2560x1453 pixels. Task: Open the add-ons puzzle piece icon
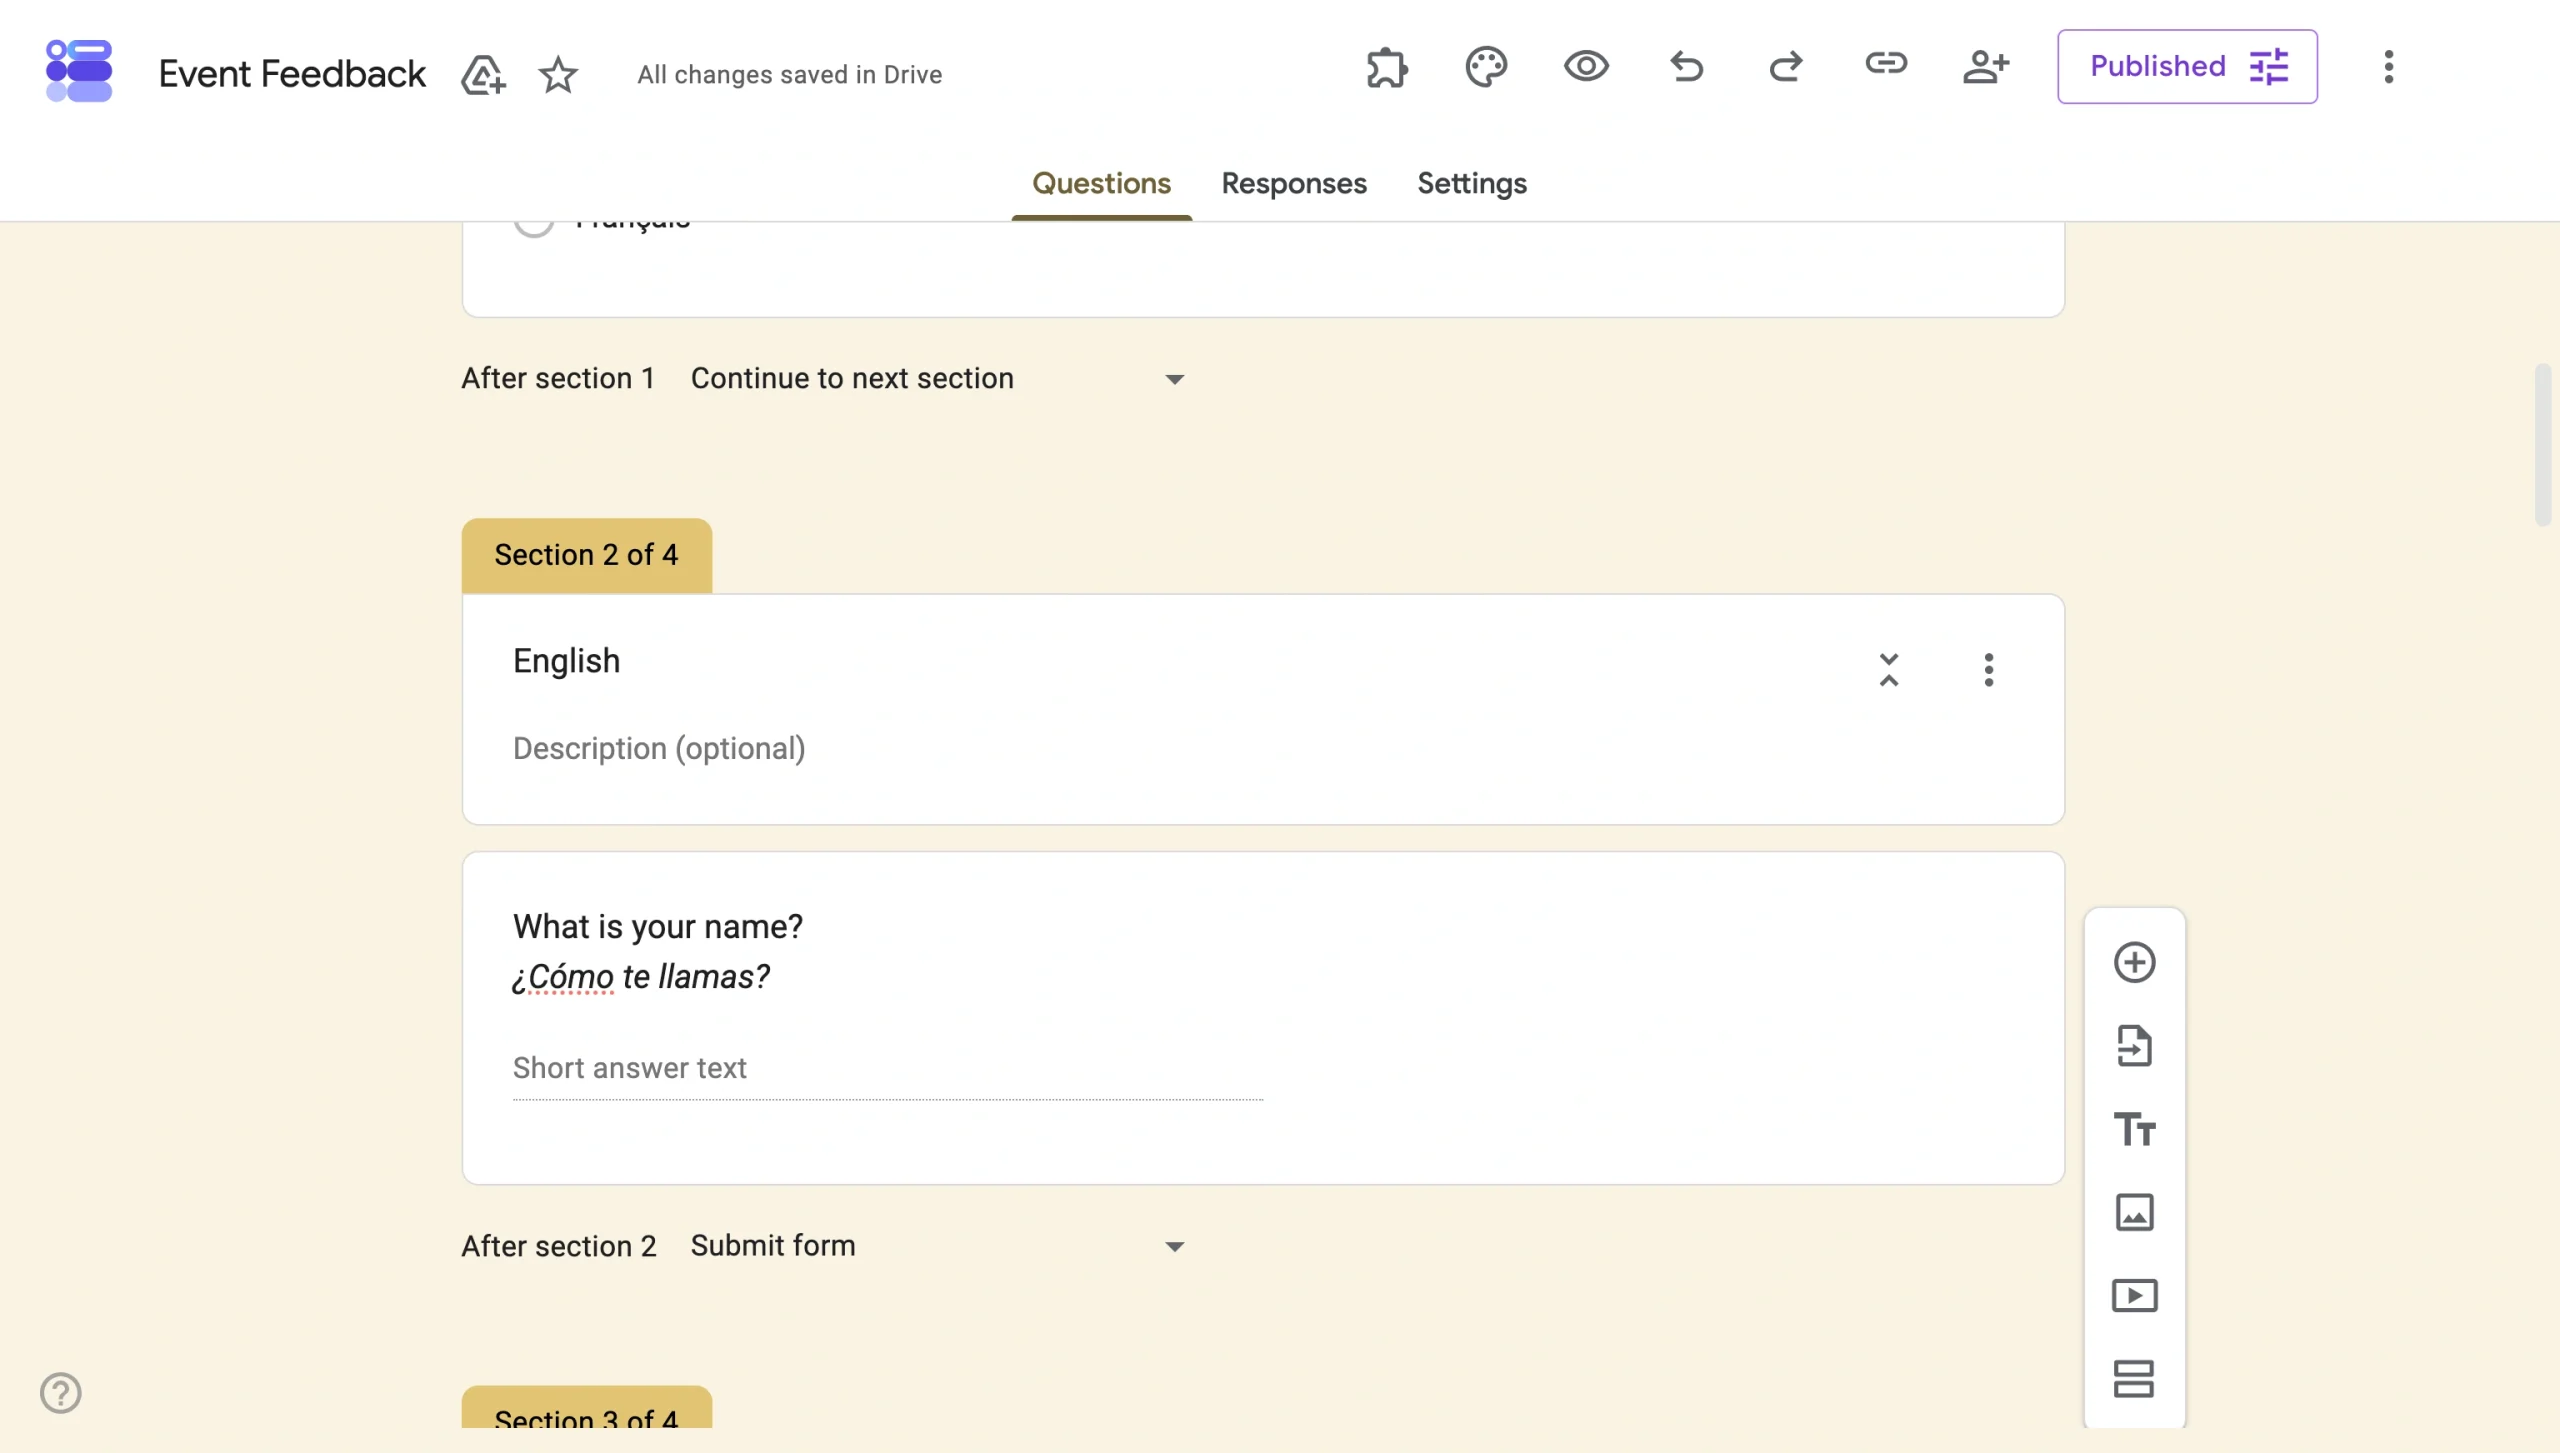click(x=1387, y=67)
